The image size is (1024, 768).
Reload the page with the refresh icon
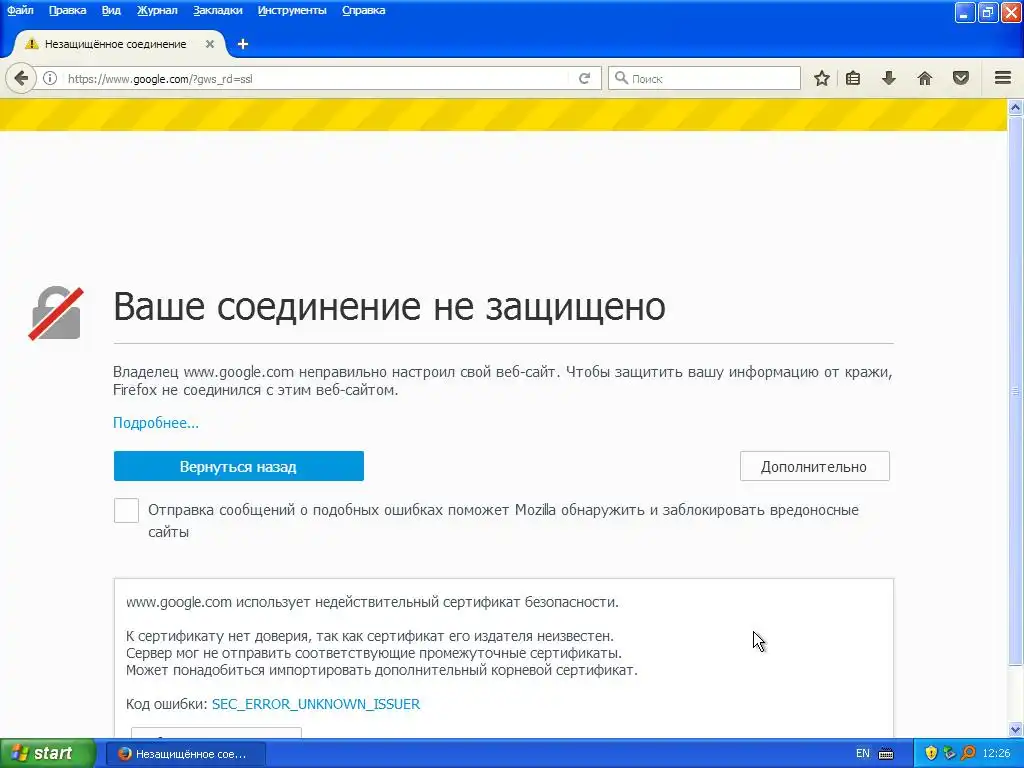(x=584, y=79)
